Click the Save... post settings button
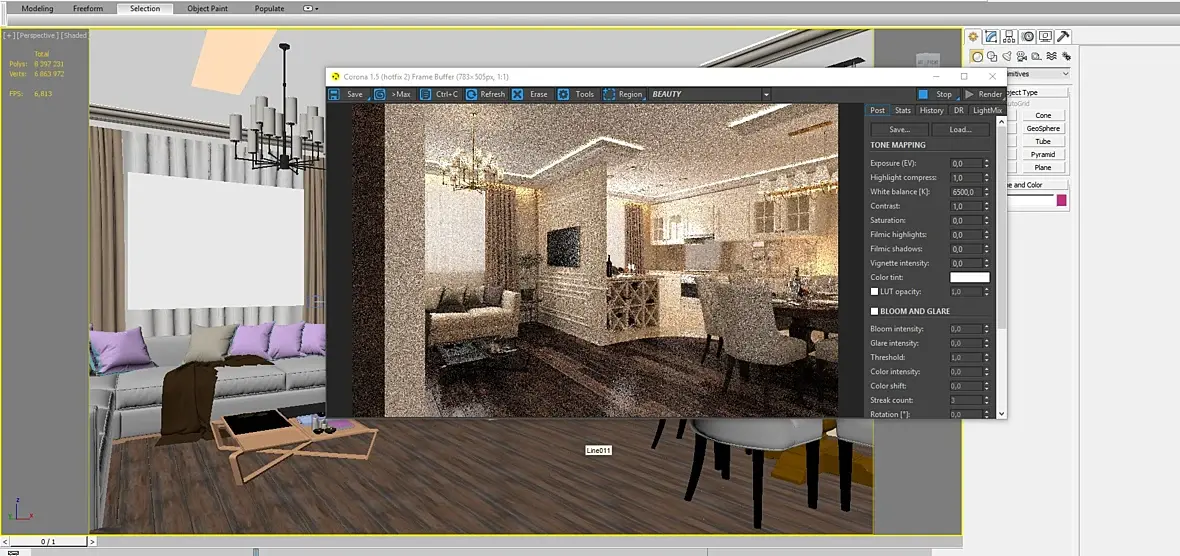The image size is (1180, 556). tap(899, 129)
